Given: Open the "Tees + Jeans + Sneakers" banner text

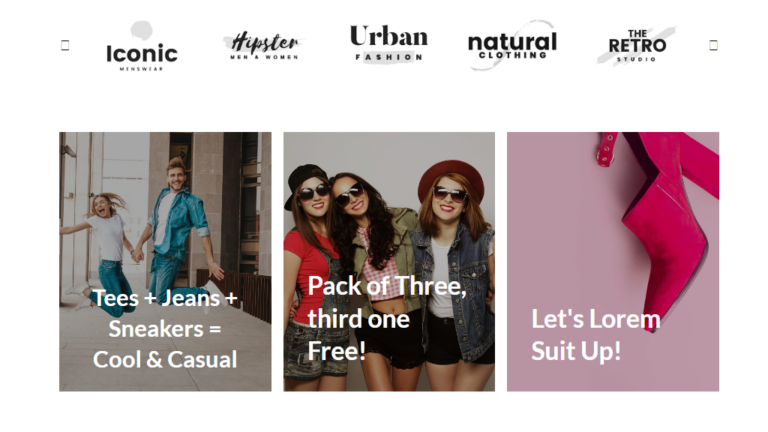Looking at the screenshot, I should click(x=165, y=313).
